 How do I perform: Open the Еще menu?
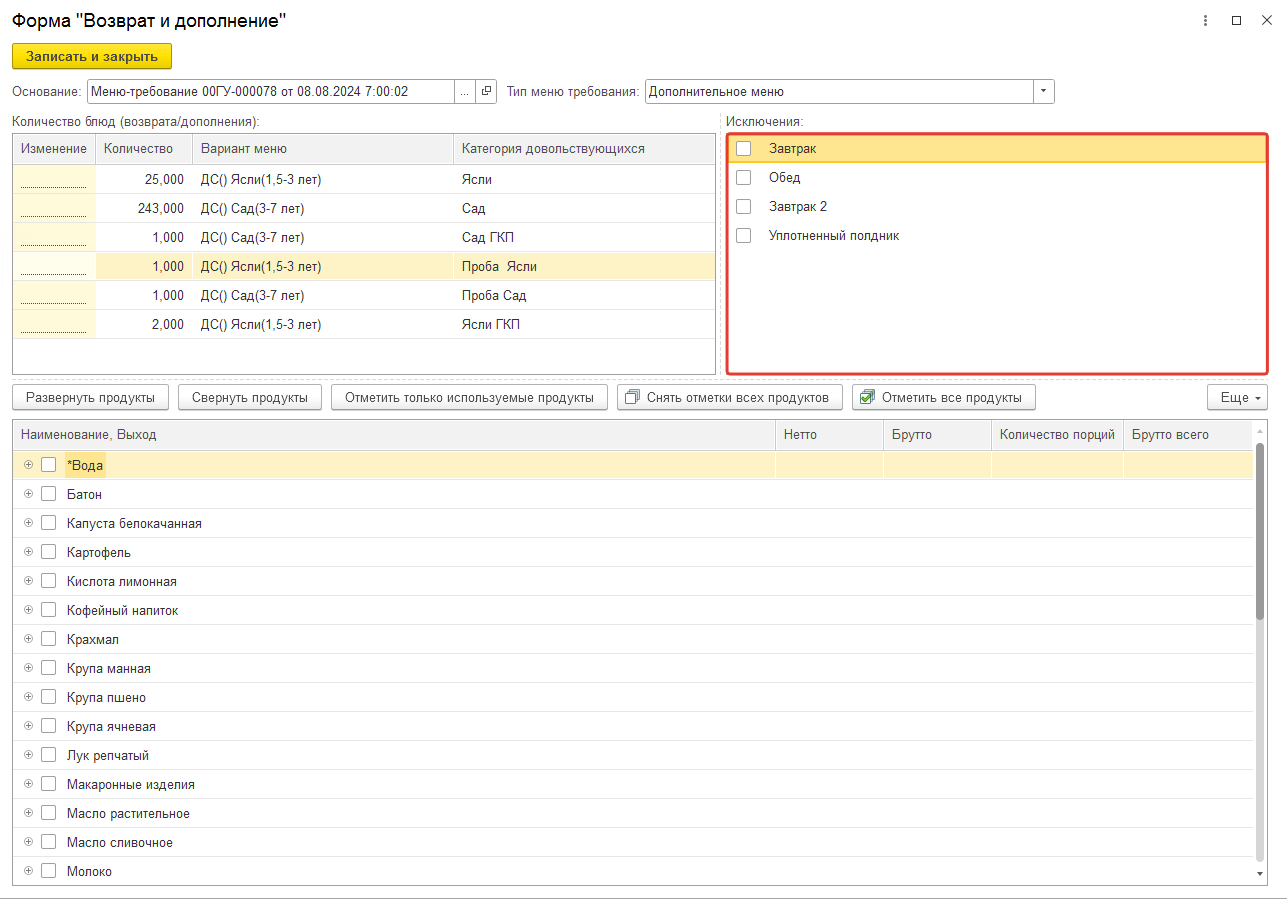1237,398
